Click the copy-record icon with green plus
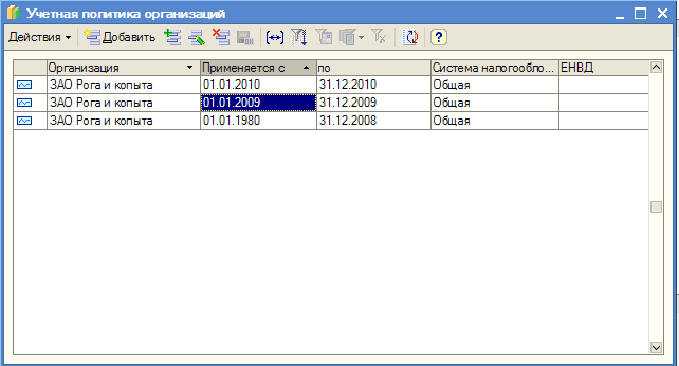The height and width of the screenshot is (366, 679). [173, 37]
